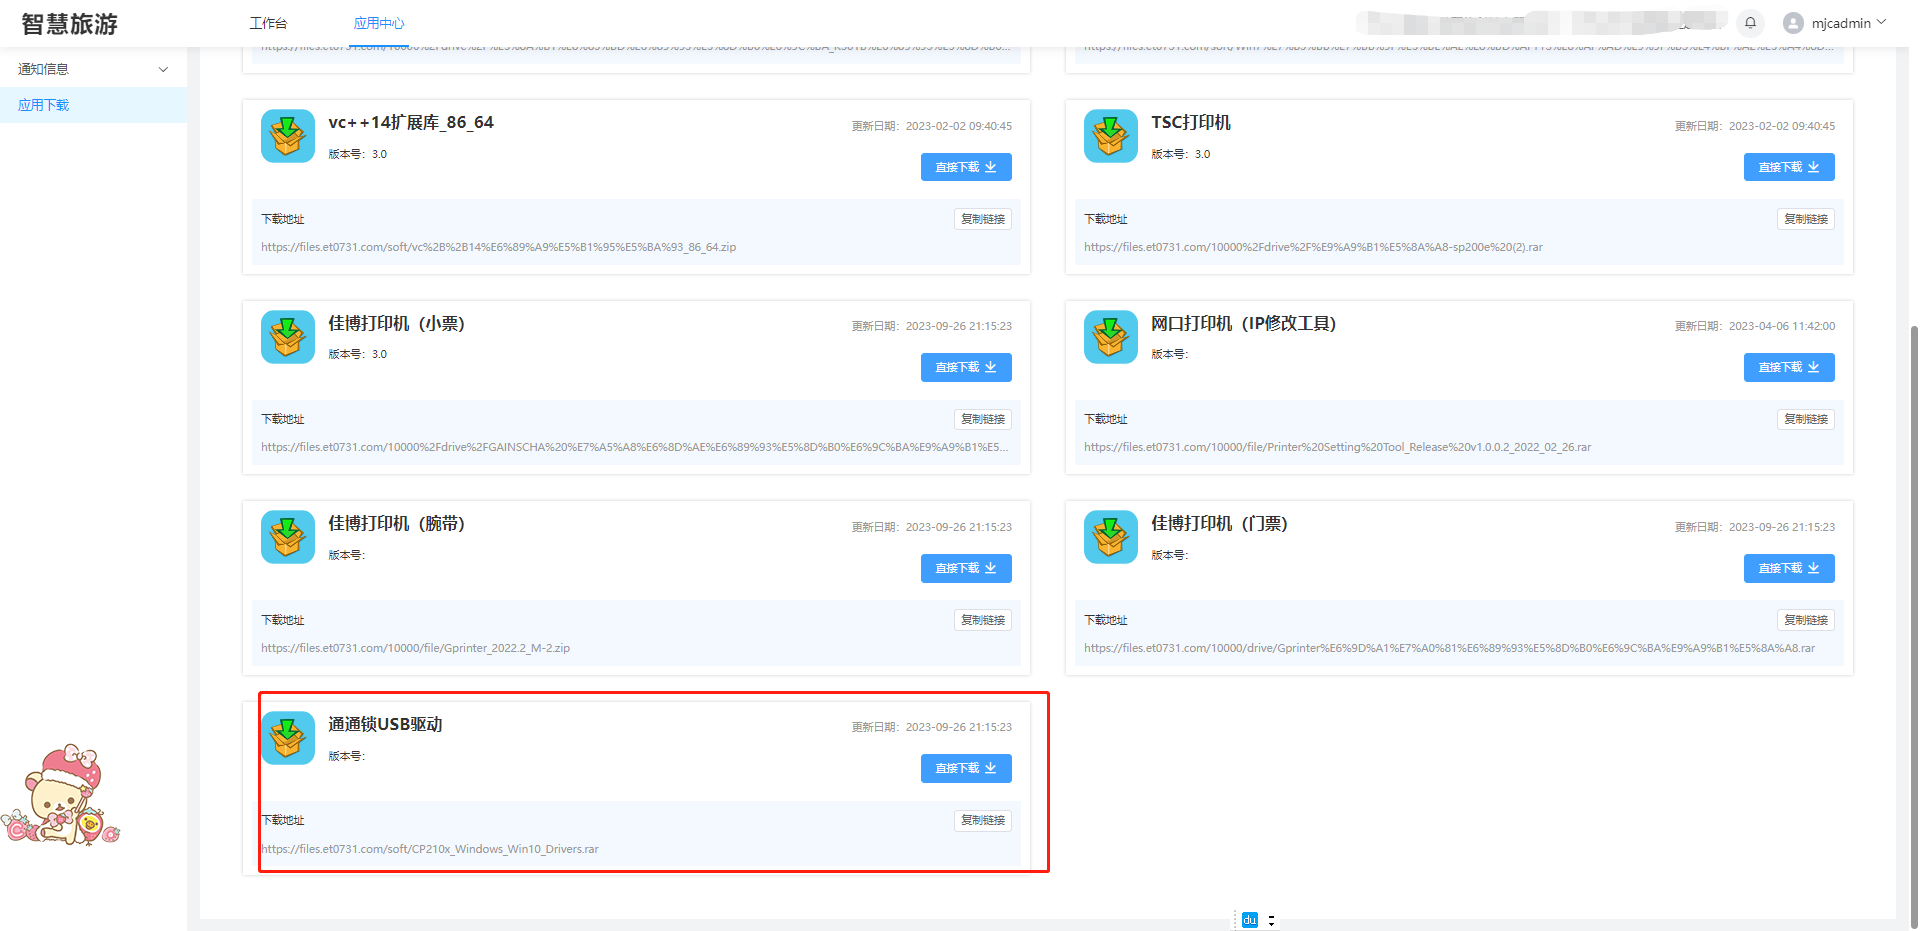
Task: Click the cartoon bear mascot image
Action: (x=62, y=796)
